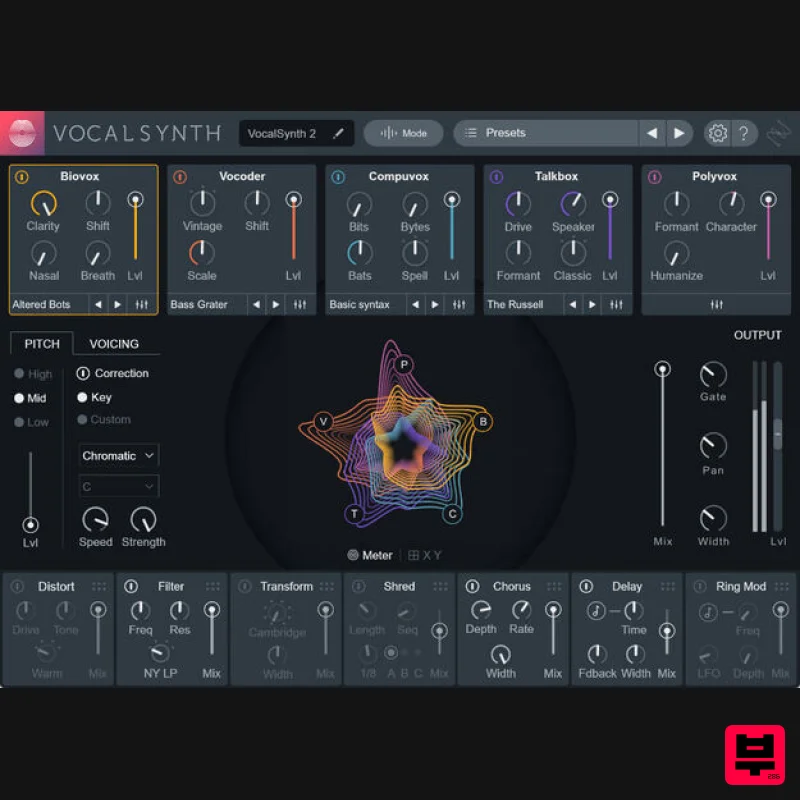Open the key selection dropdown showing C

[x=118, y=487]
